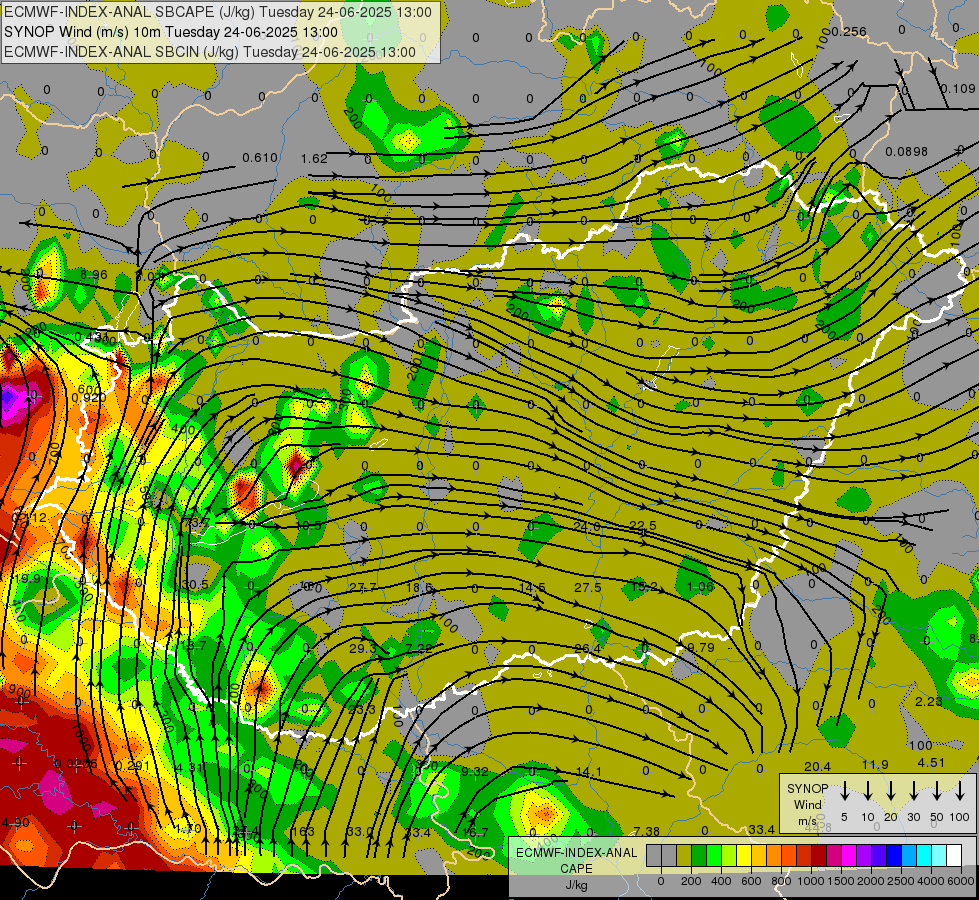Click the map value 0.0898

coord(907,151)
